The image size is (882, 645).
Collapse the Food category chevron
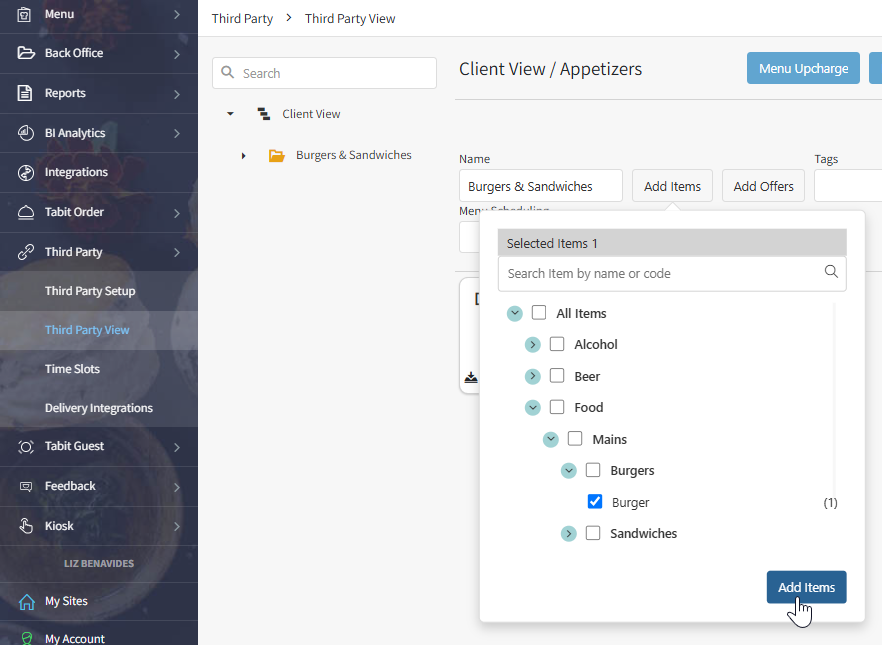pyautogui.click(x=532, y=407)
